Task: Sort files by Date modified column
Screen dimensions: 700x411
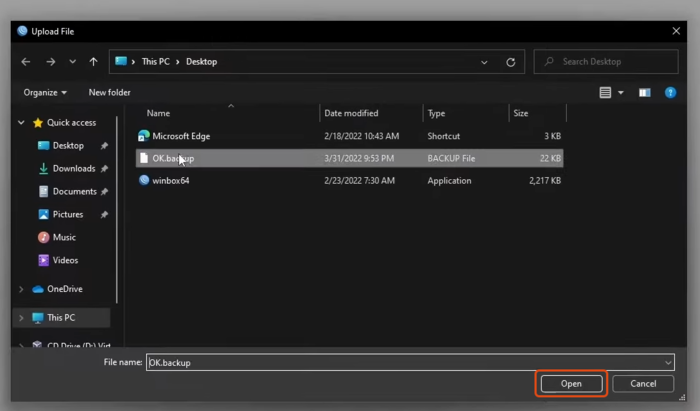Action: pos(351,113)
